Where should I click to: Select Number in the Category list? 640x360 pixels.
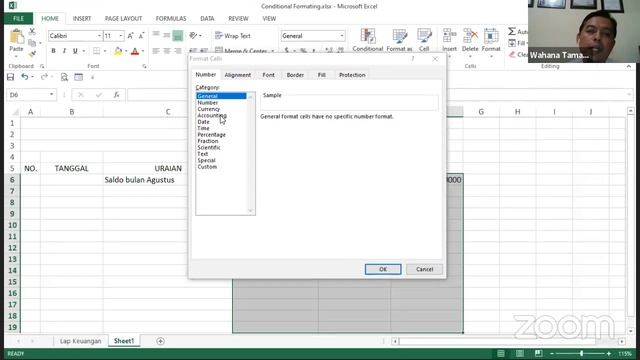click(208, 103)
